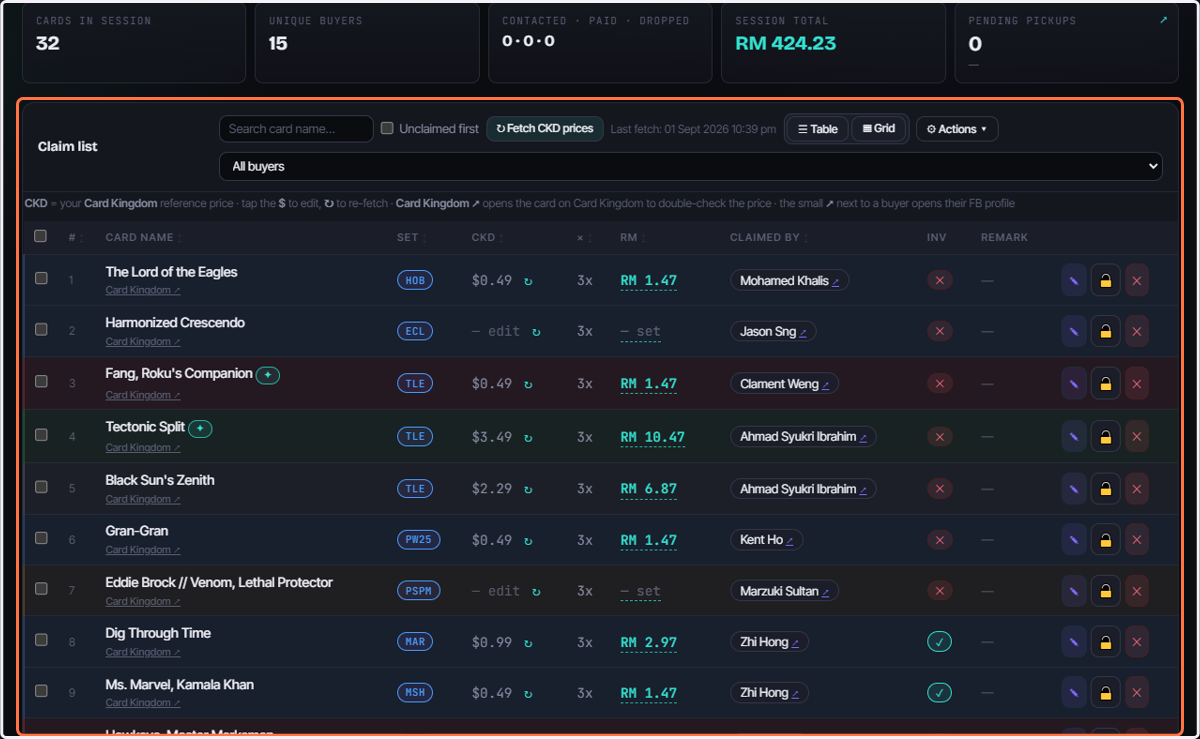Lock The Lord of the Eagles row

(1105, 280)
